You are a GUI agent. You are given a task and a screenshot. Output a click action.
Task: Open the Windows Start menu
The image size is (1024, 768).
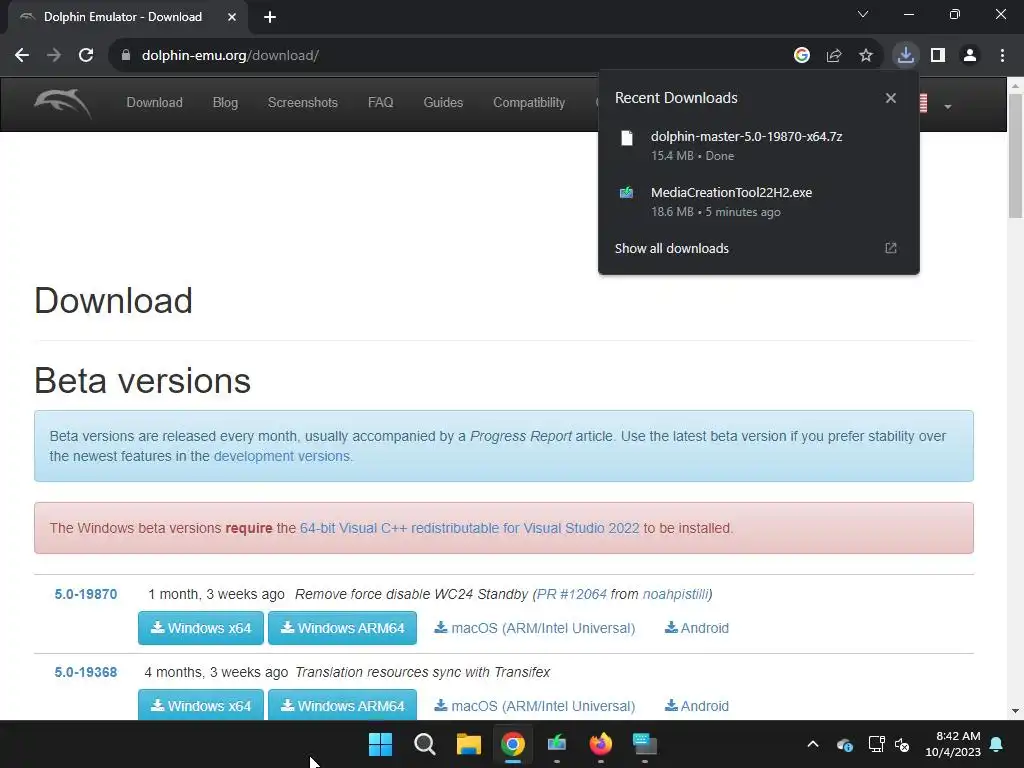pyautogui.click(x=380, y=744)
